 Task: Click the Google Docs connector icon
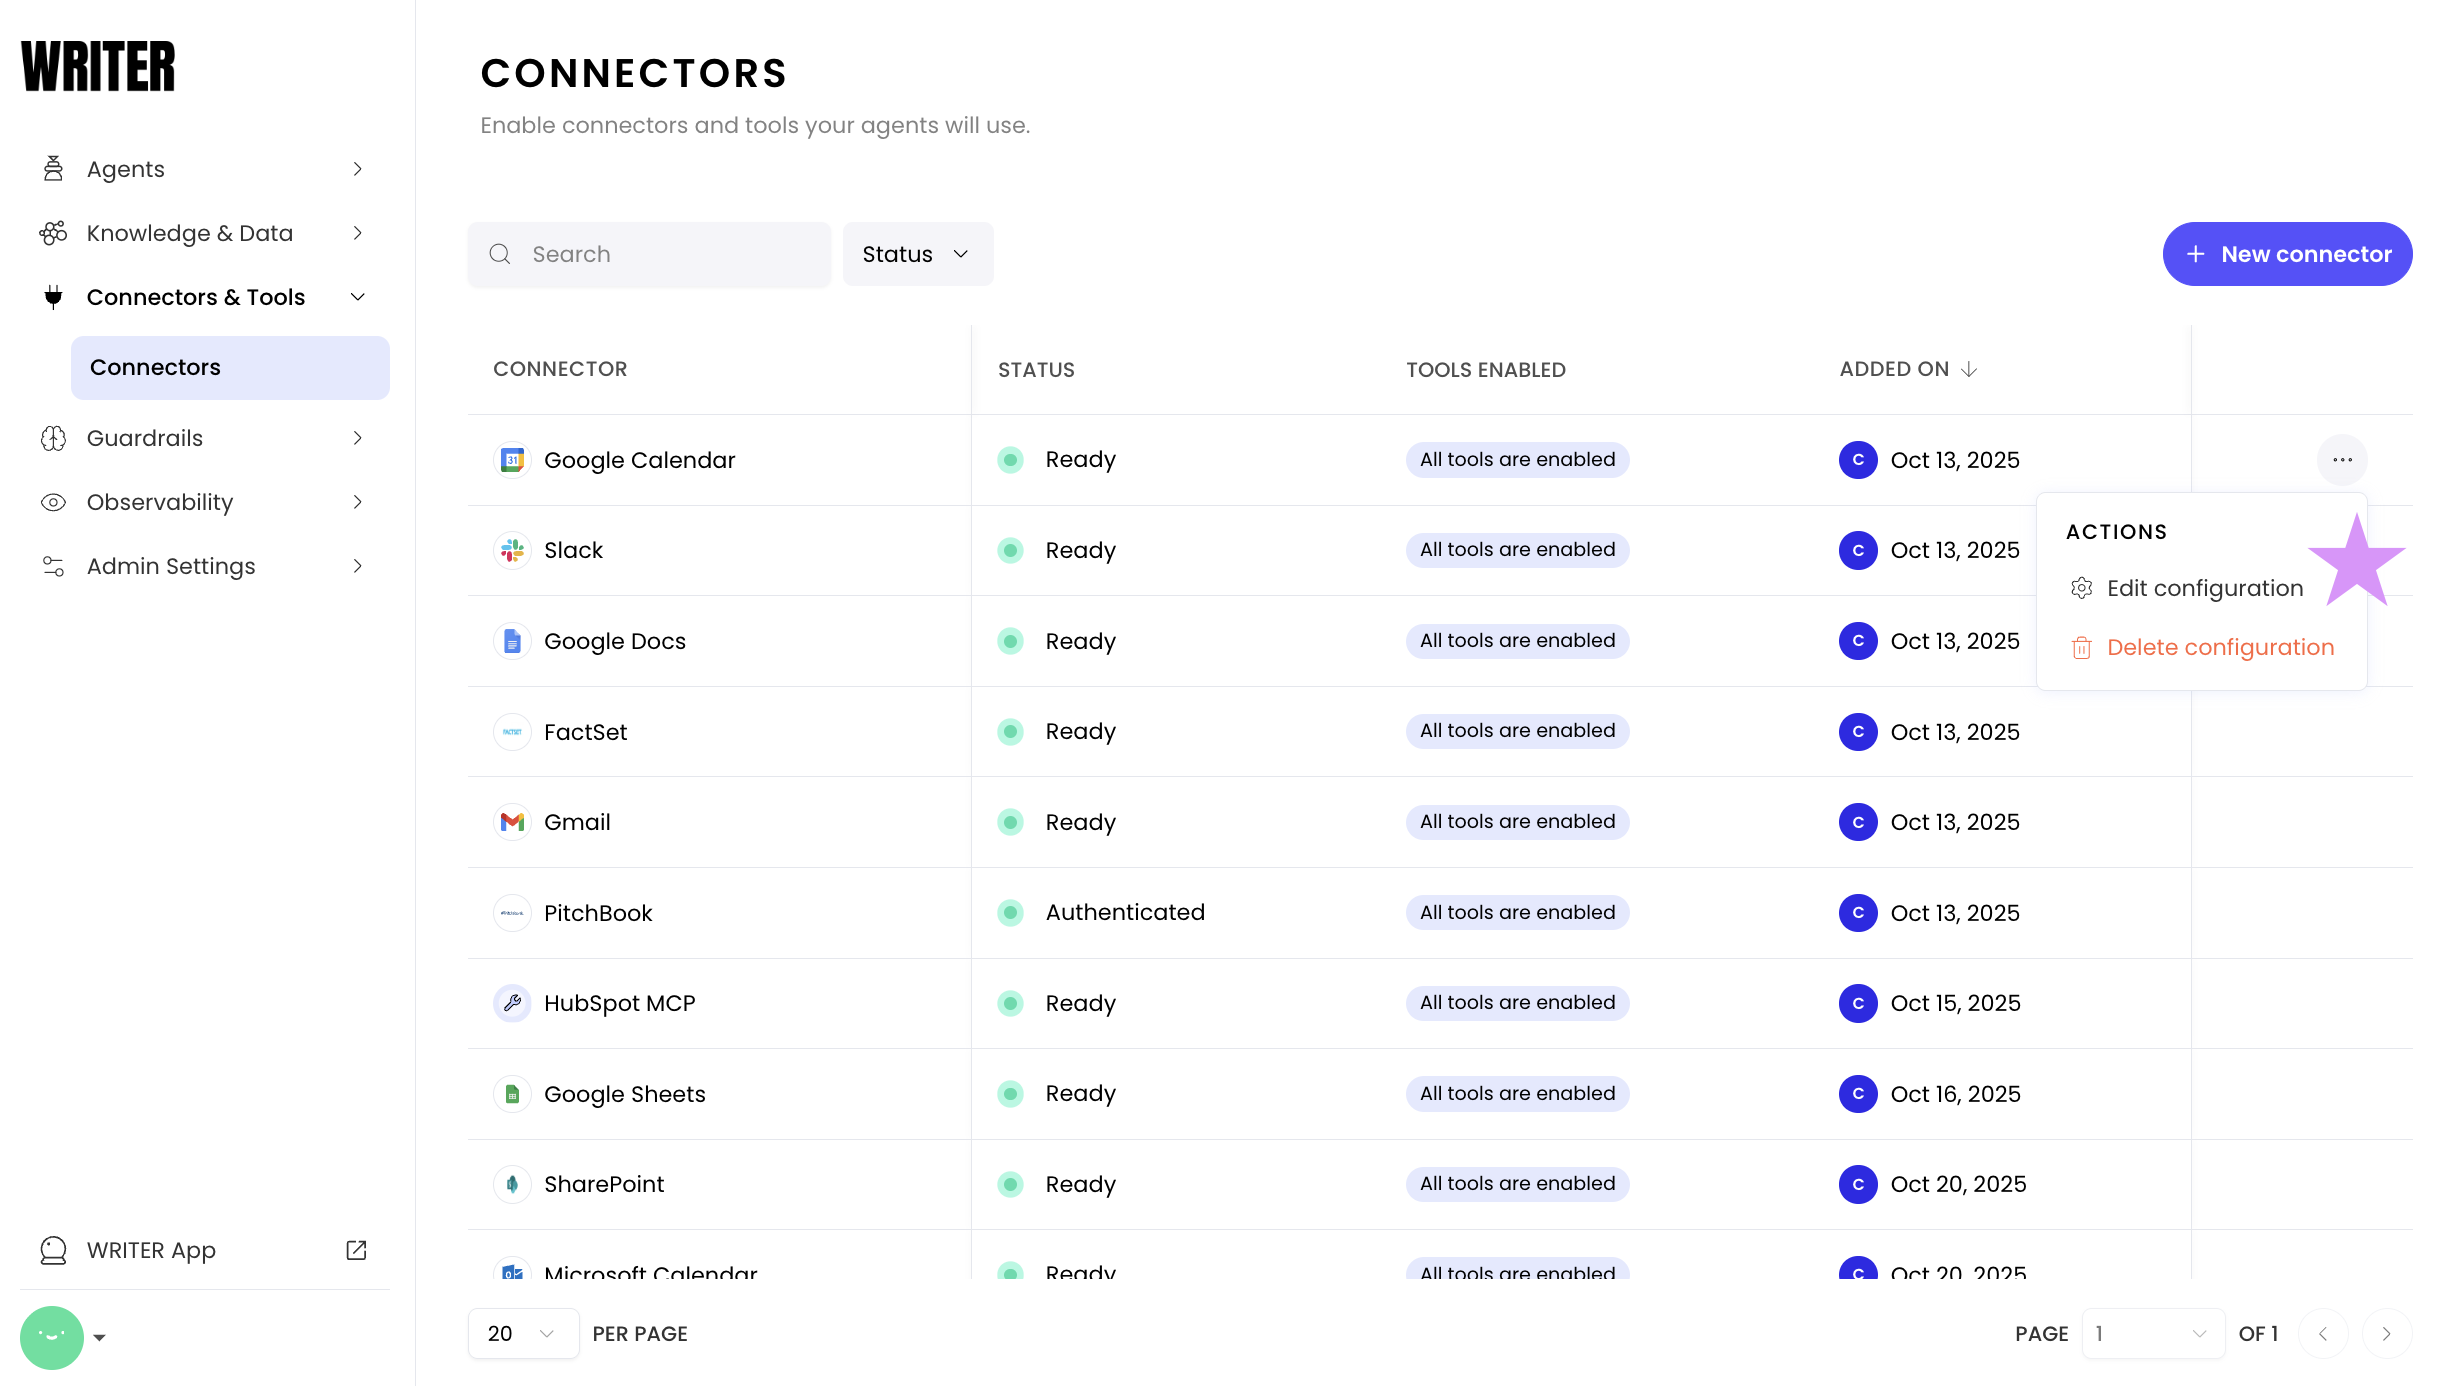512,641
